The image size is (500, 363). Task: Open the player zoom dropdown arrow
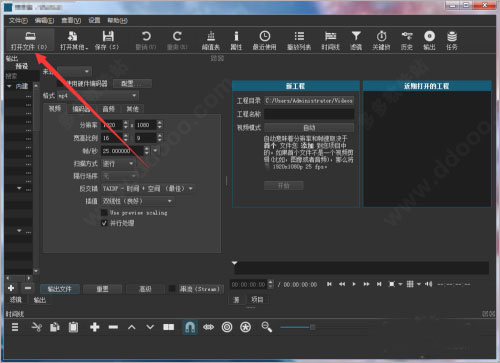(x=400, y=284)
